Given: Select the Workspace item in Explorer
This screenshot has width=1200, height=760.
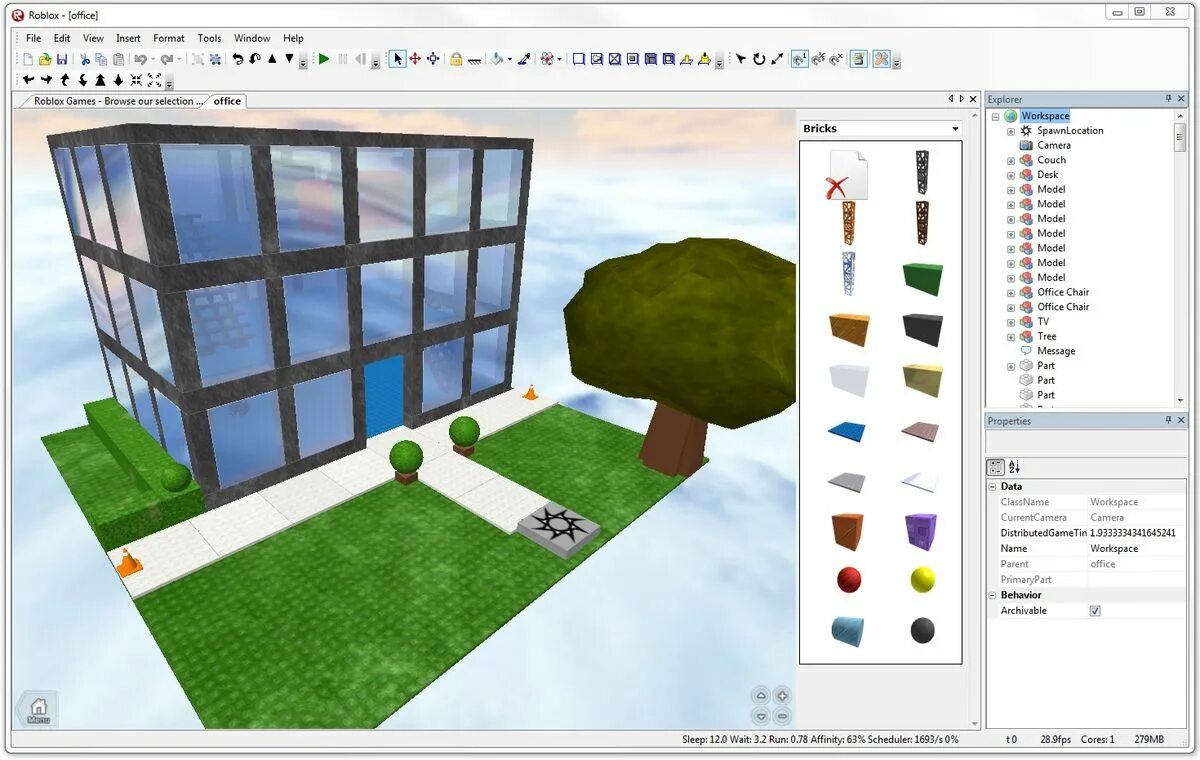Looking at the screenshot, I should [x=1045, y=116].
